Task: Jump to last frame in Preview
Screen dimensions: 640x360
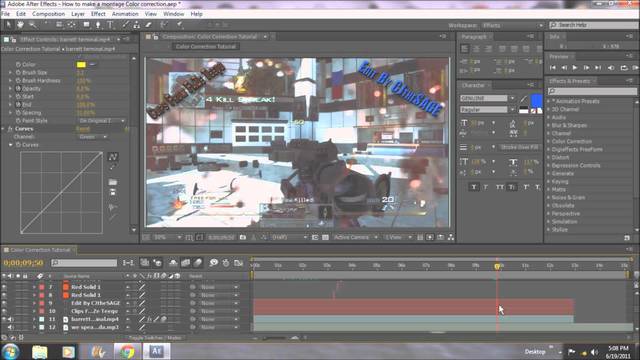Action: (598, 68)
